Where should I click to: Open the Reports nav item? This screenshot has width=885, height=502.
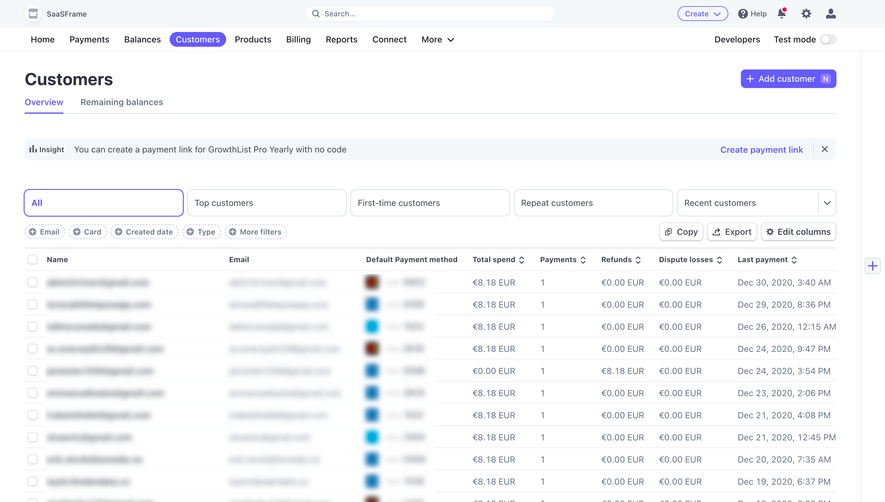tap(341, 40)
